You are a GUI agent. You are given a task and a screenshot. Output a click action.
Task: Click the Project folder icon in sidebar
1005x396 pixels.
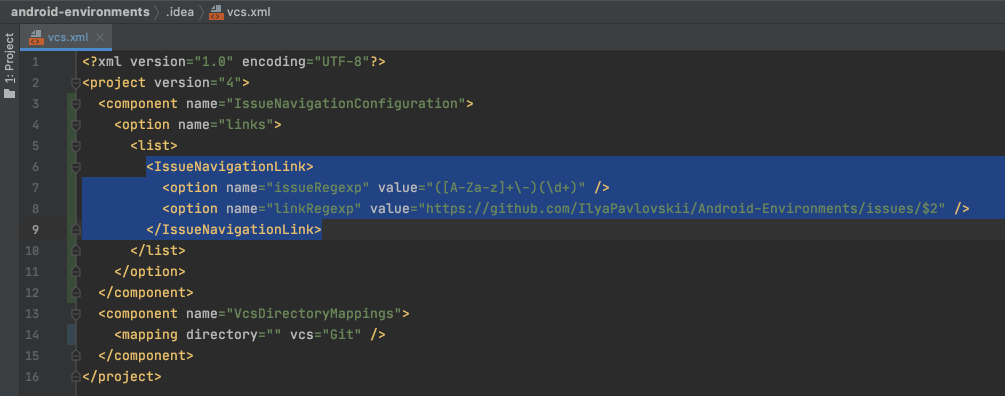10,94
